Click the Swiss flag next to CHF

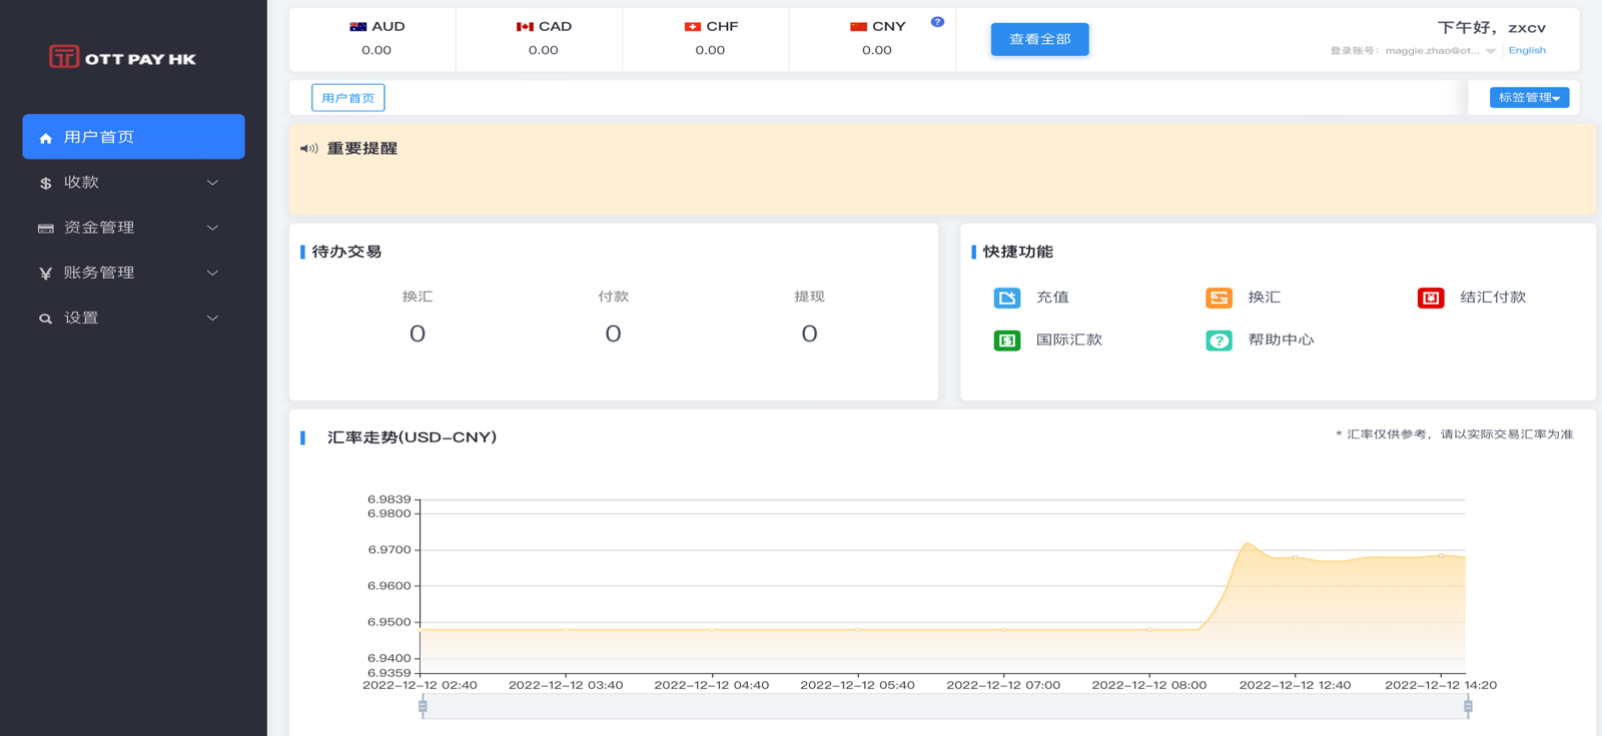(692, 27)
